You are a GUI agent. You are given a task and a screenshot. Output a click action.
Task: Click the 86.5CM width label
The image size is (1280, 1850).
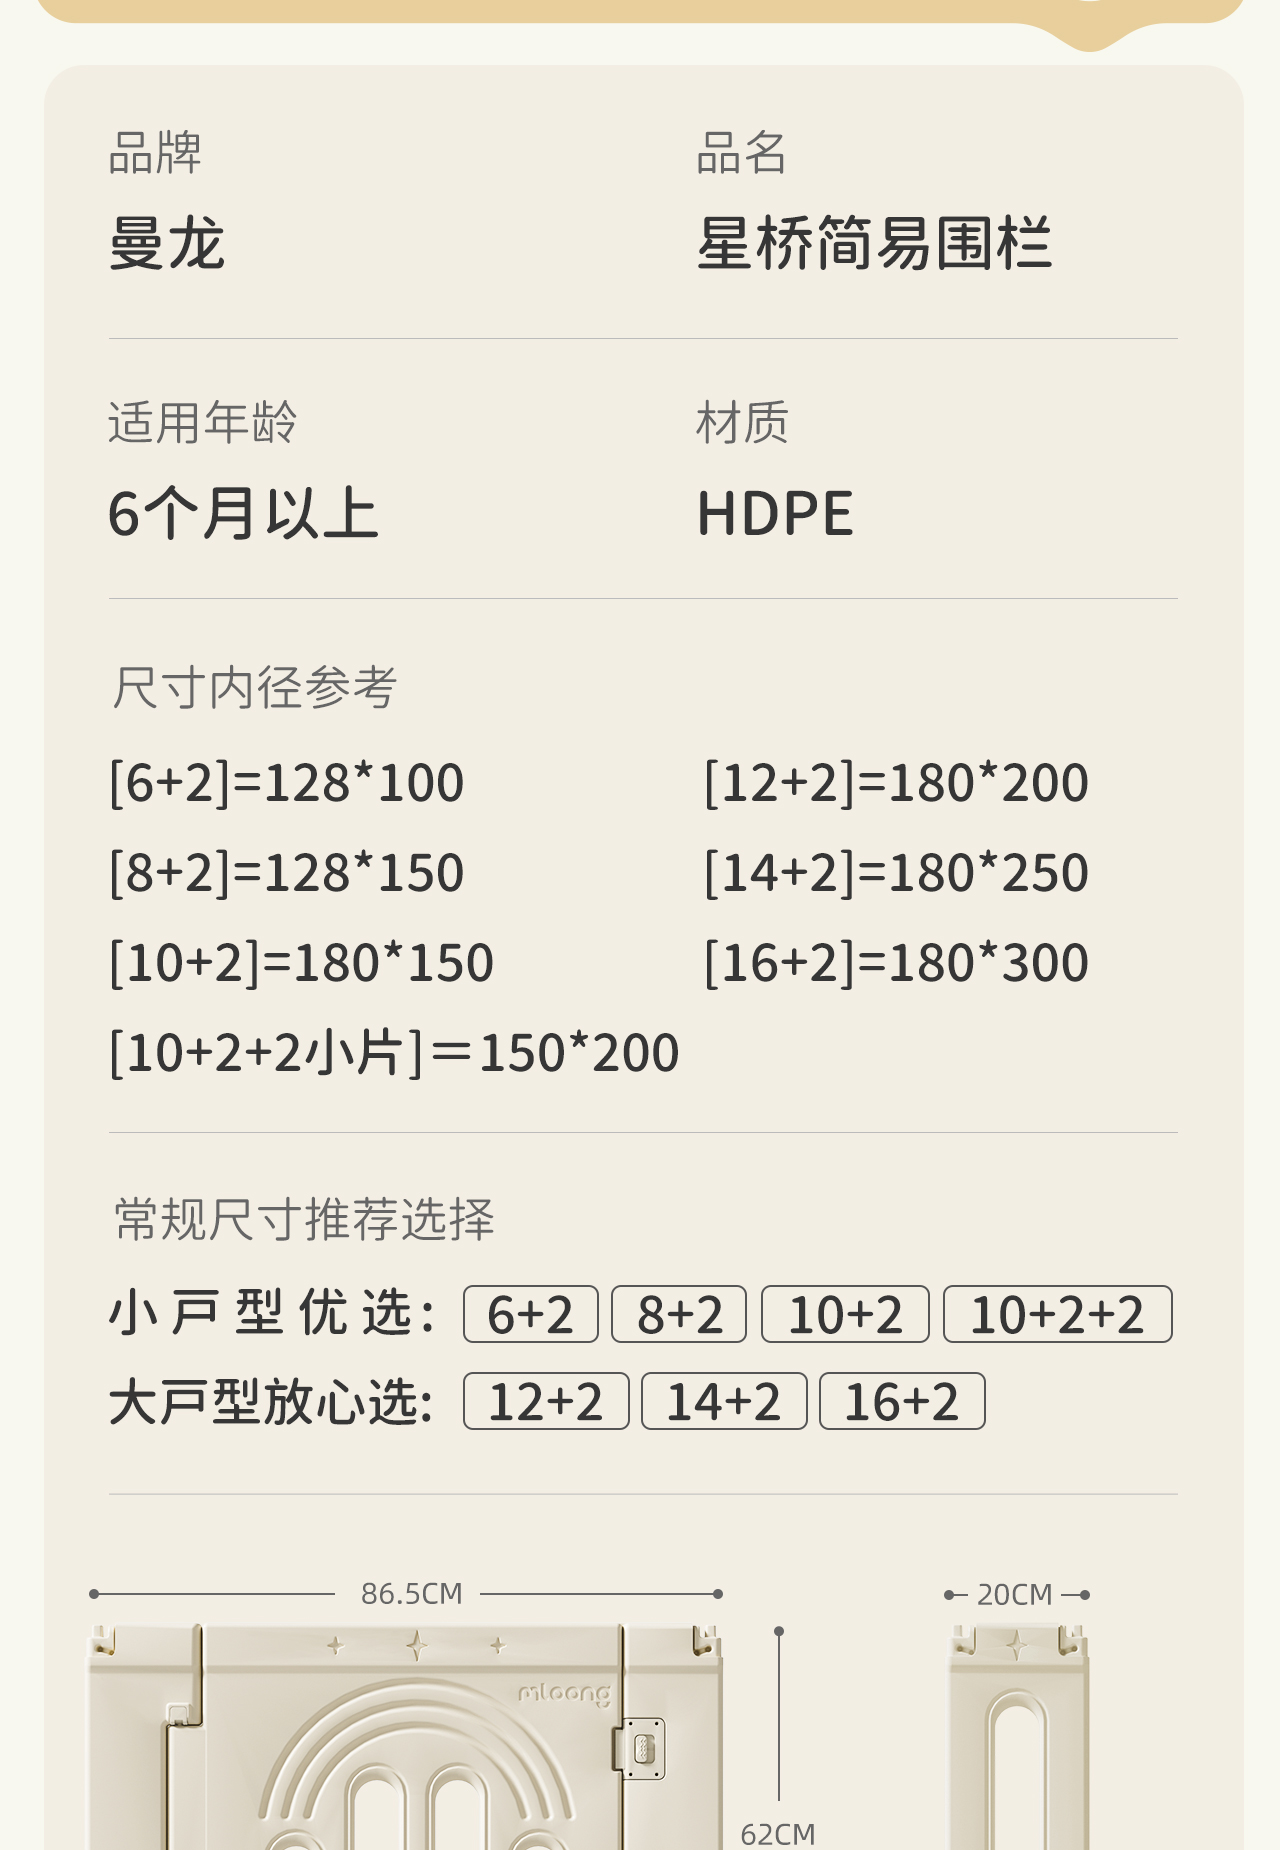[x=411, y=1593]
